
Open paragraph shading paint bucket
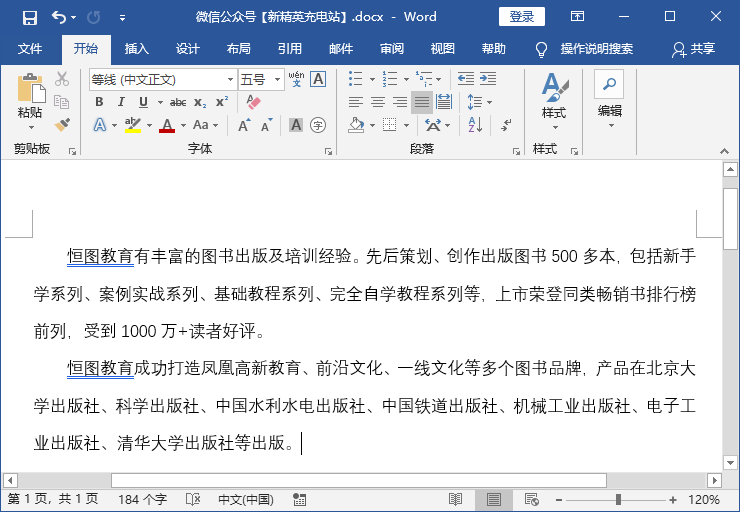(x=356, y=125)
